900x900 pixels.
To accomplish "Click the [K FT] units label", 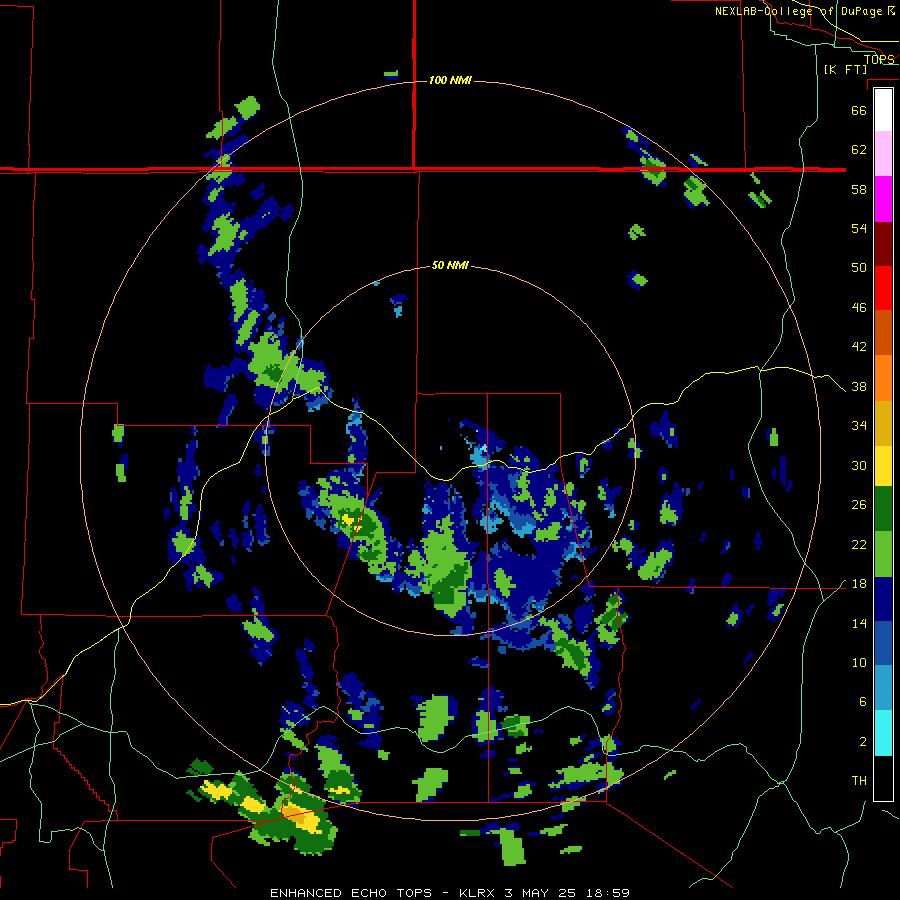I will pyautogui.click(x=845, y=69).
